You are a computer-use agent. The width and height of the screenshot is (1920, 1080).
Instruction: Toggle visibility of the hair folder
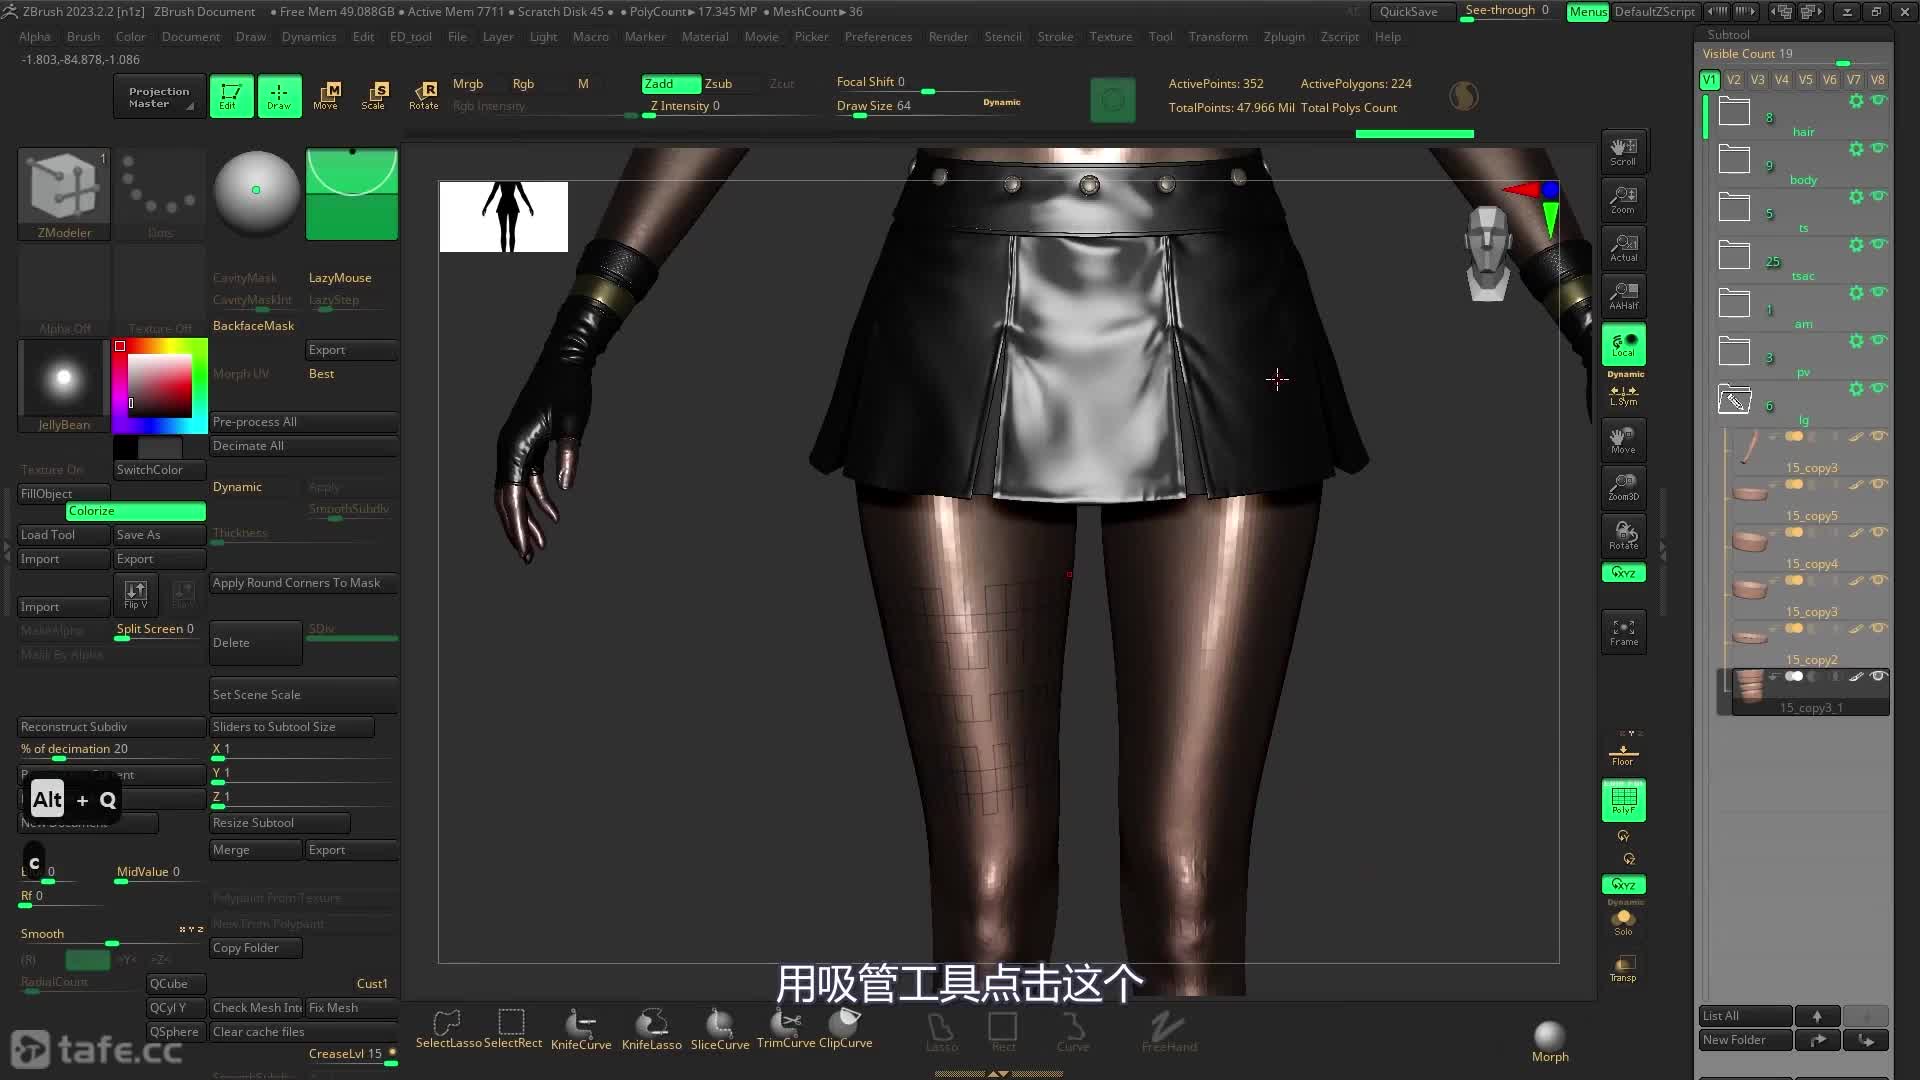[x=1878, y=100]
